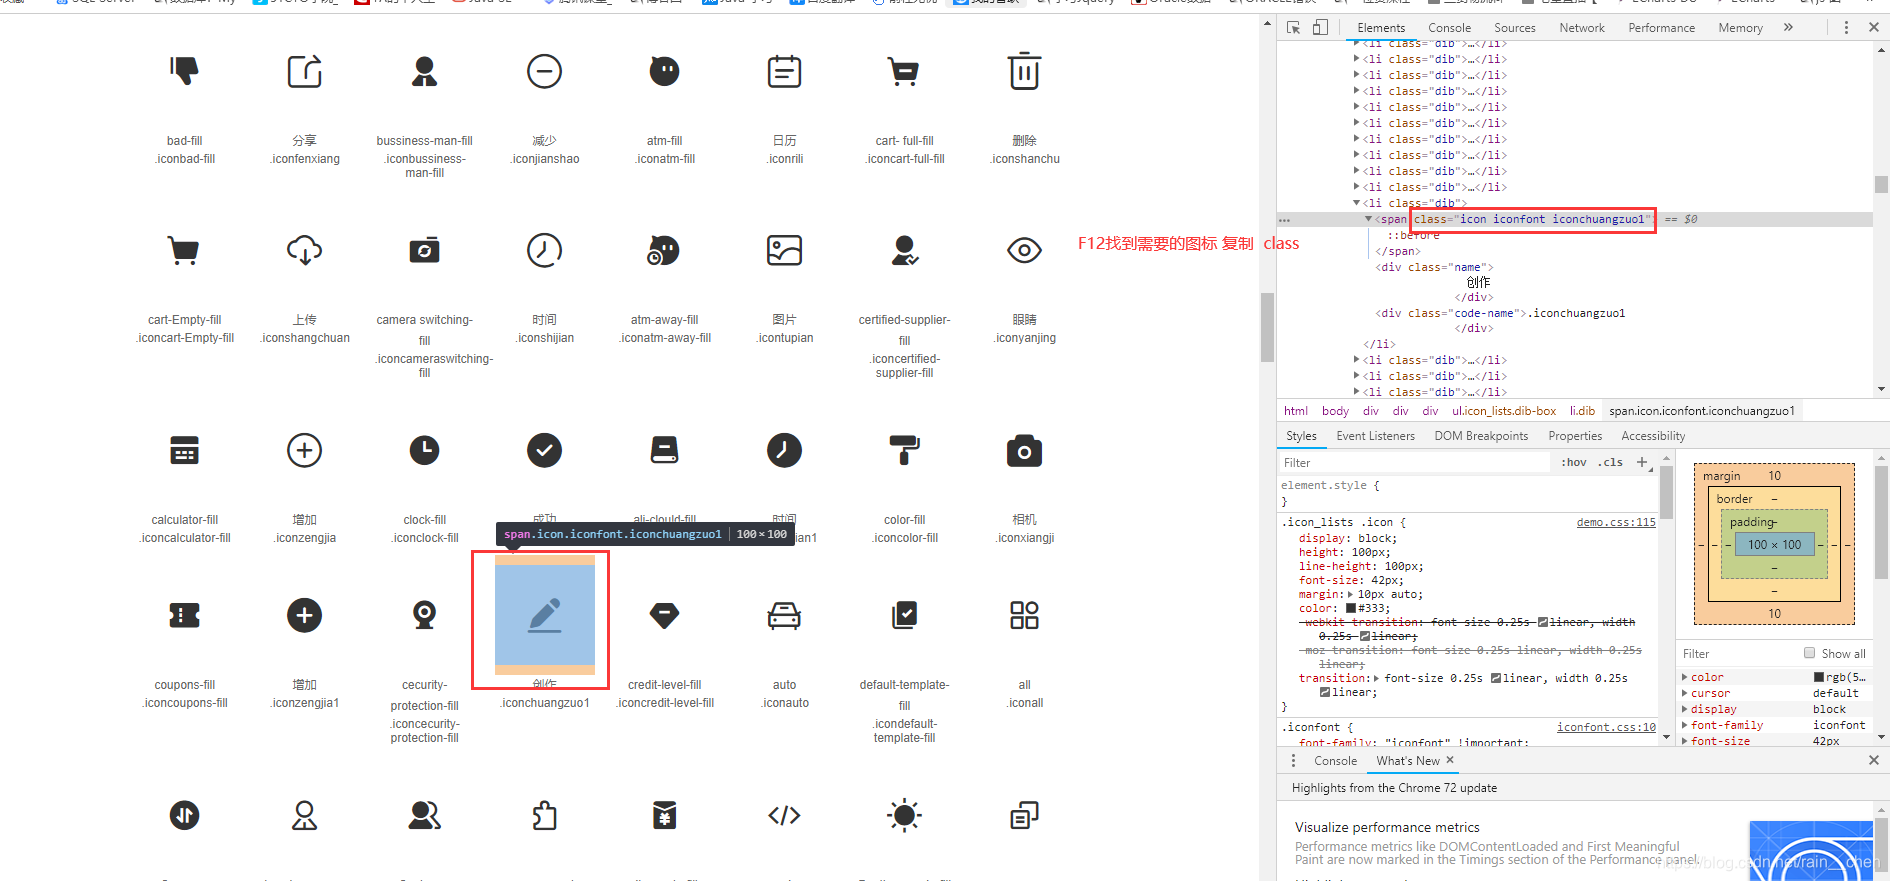Click the computed styles Filter field
This screenshot has width=1890, height=881.
click(1738, 653)
